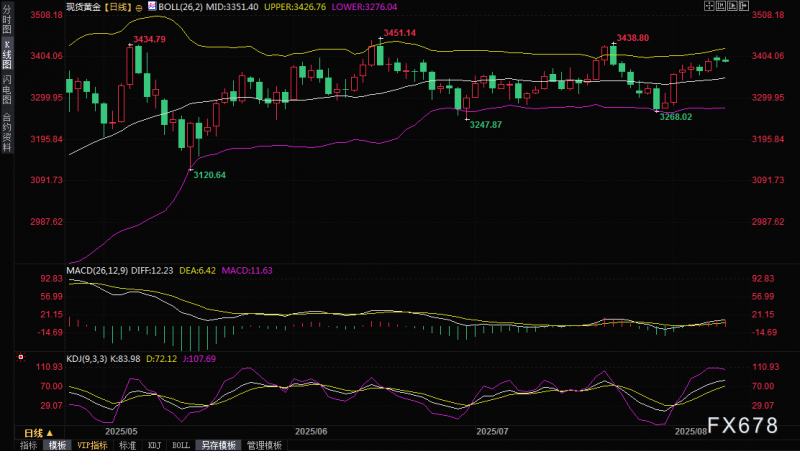This screenshot has height=451, width=800.
Task: Click the chart range measurement icon
Action: tap(721, 6)
